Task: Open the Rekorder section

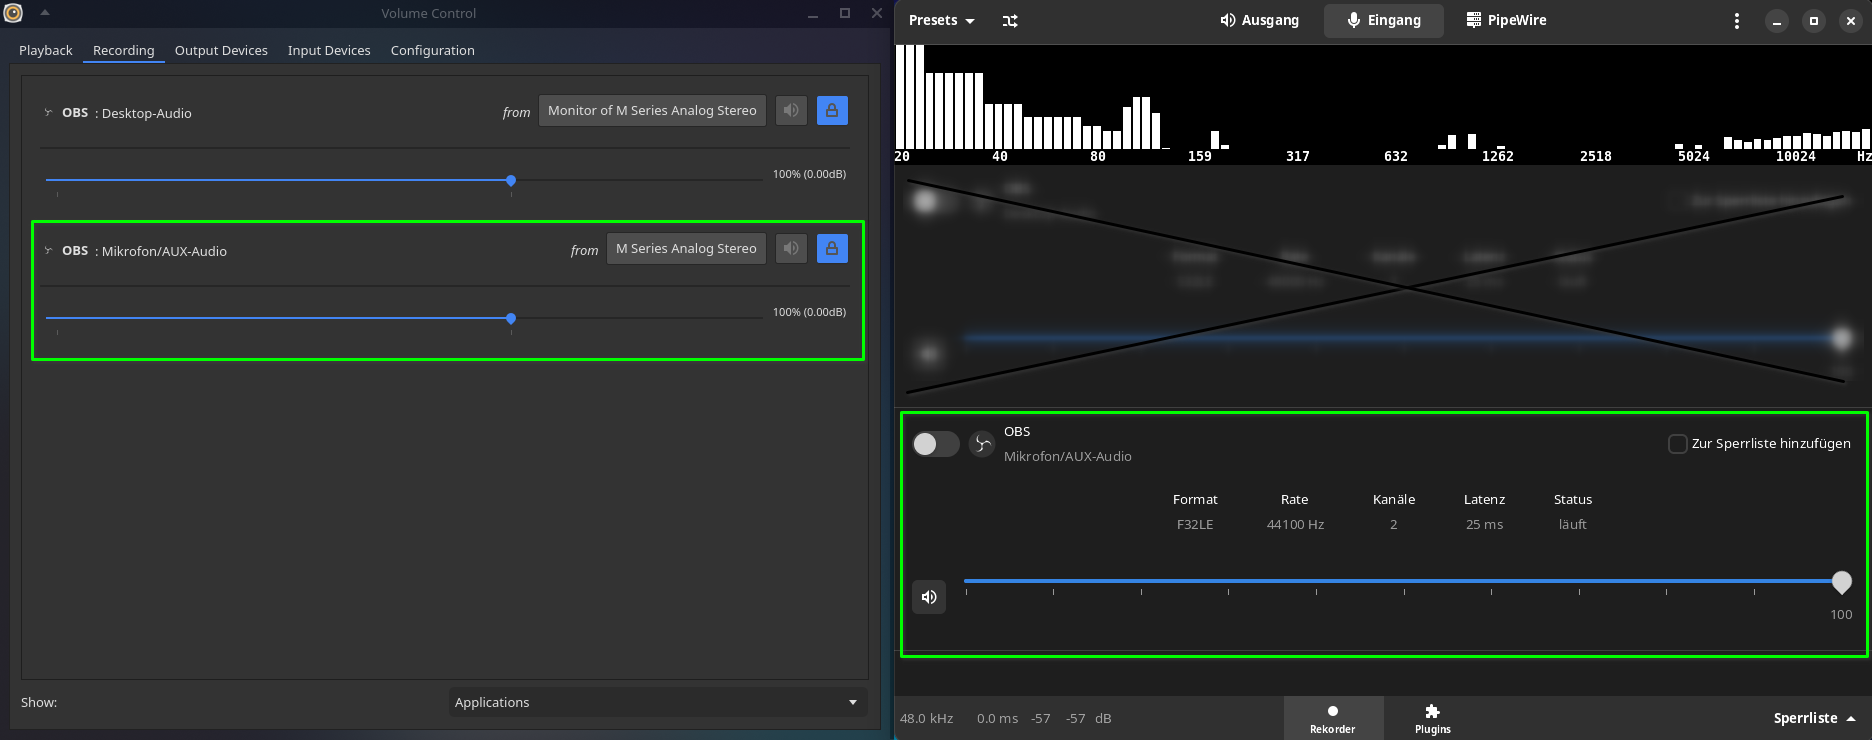Action: pyautogui.click(x=1333, y=718)
